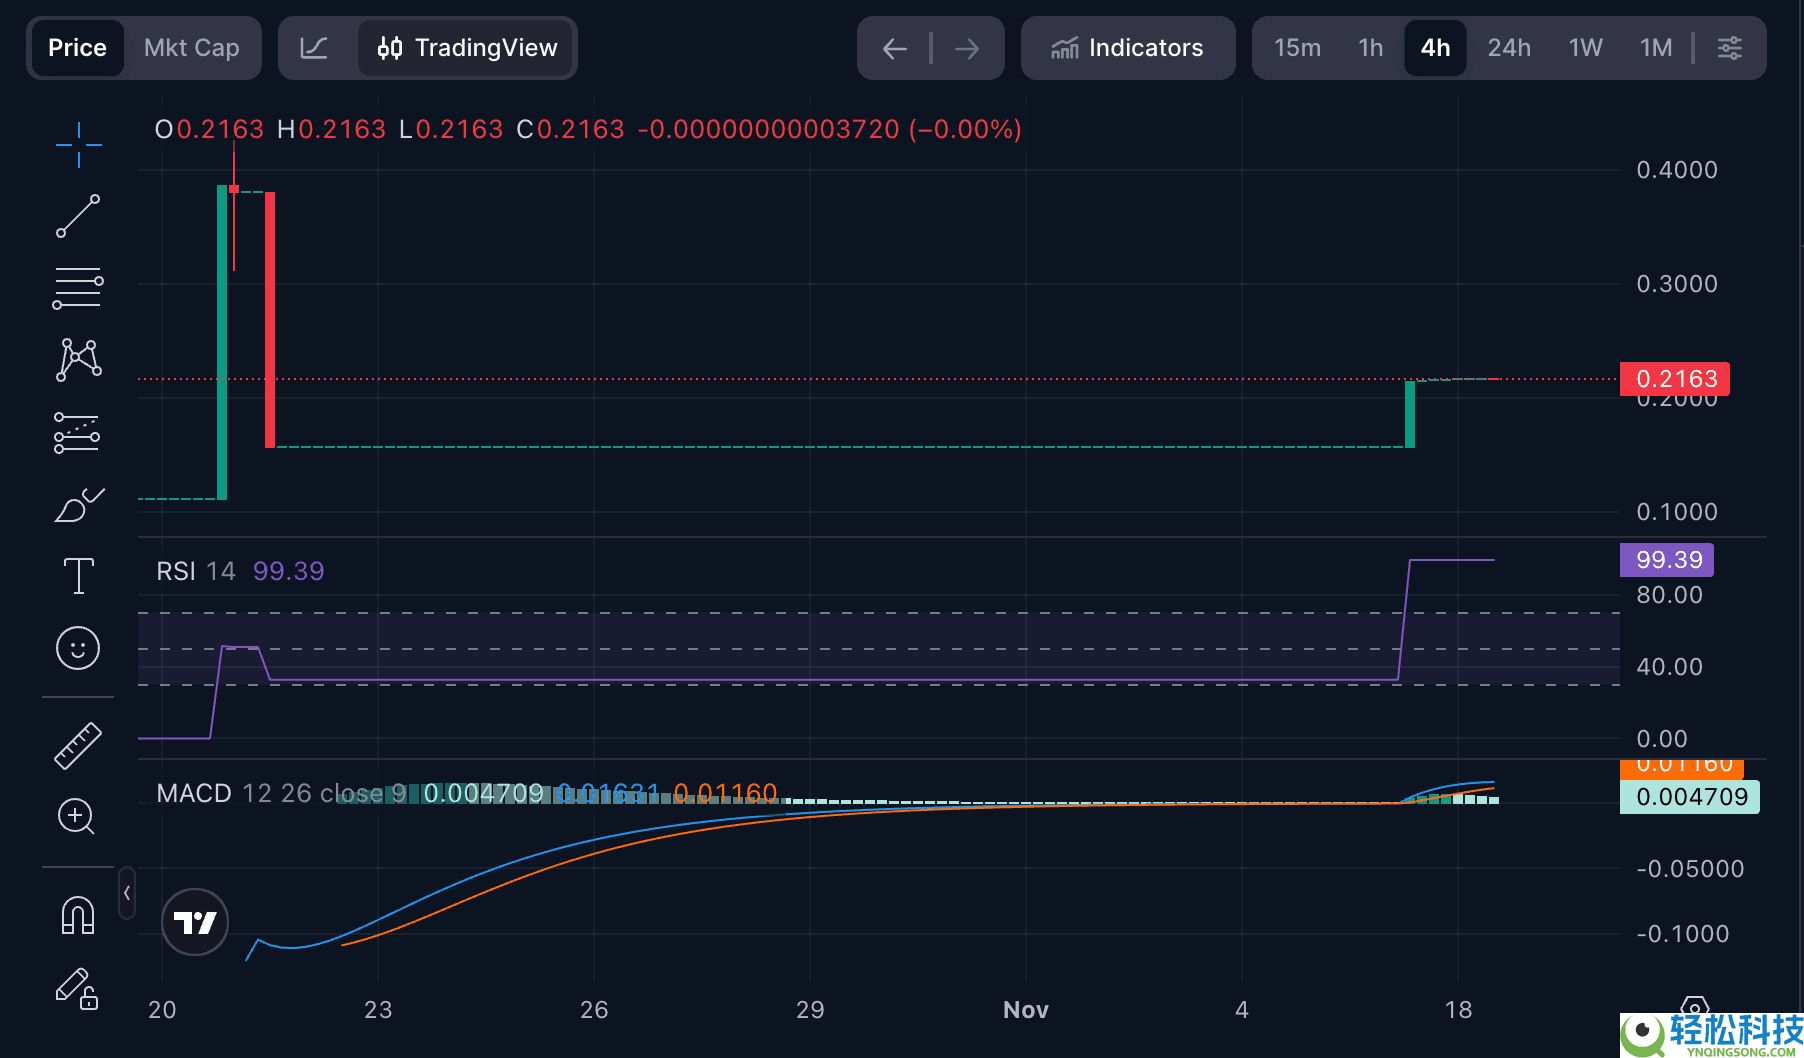Image resolution: width=1804 pixels, height=1058 pixels.
Task: Open the Fibonacci retracement tool
Action: (78, 288)
